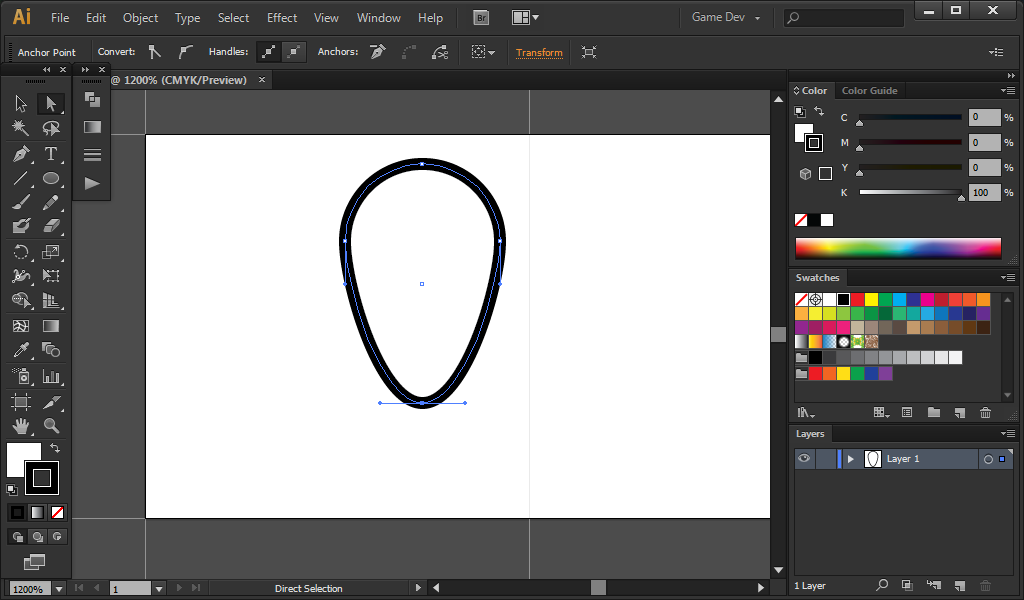Screen dimensions: 1024x600
Task: Hide Layer 1 using eye icon
Action: click(804, 459)
